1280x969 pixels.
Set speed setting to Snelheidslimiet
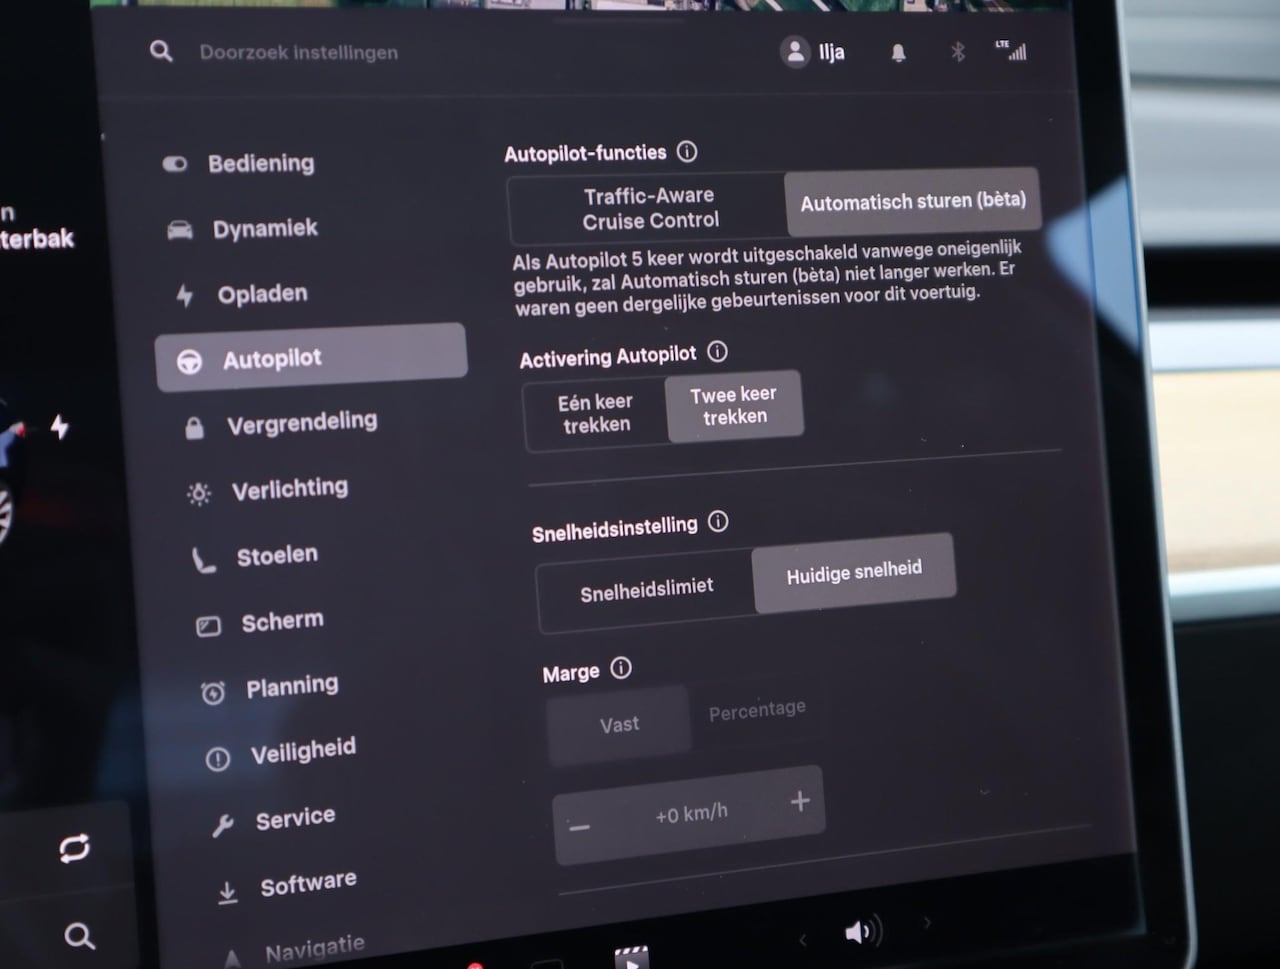point(646,589)
